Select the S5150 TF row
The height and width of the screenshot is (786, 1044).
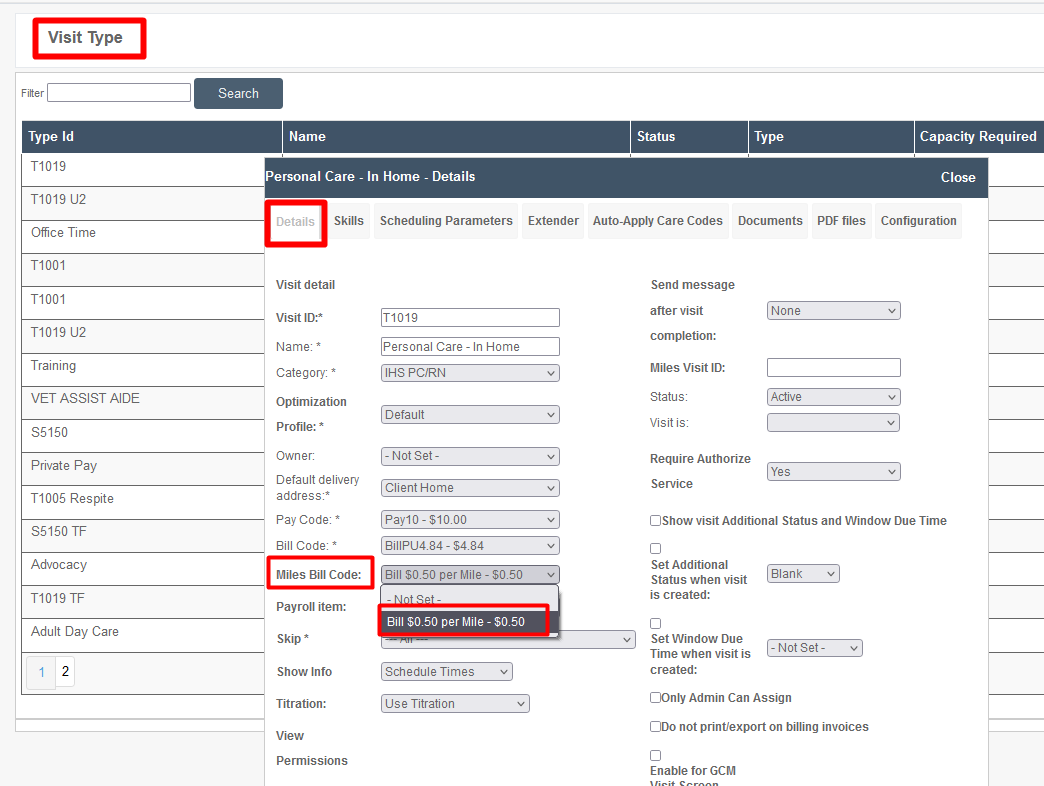coord(143,536)
